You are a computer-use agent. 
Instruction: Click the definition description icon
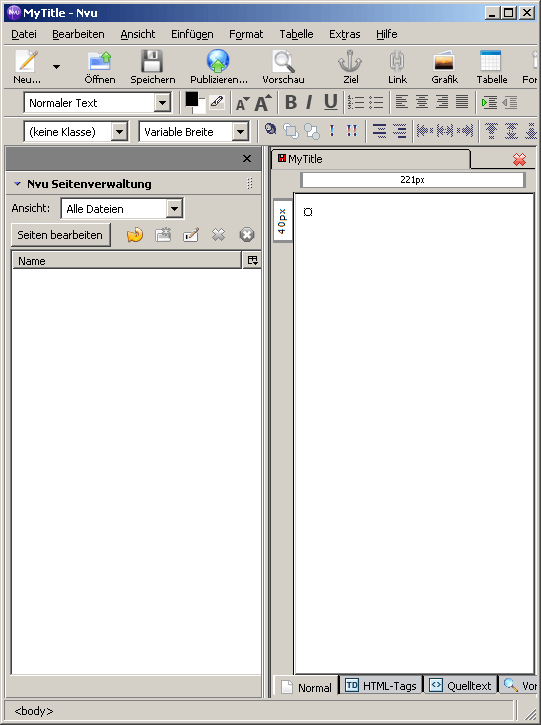(400, 131)
